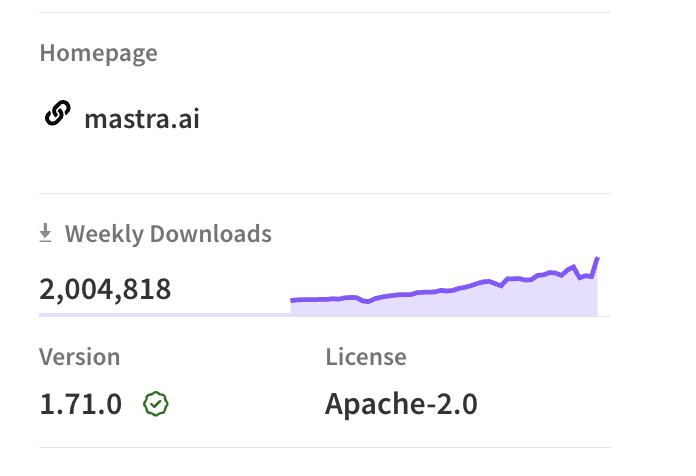Screen dimensions: 696x476
Task: Select the 2,004,818 downloads count
Action: point(105,290)
